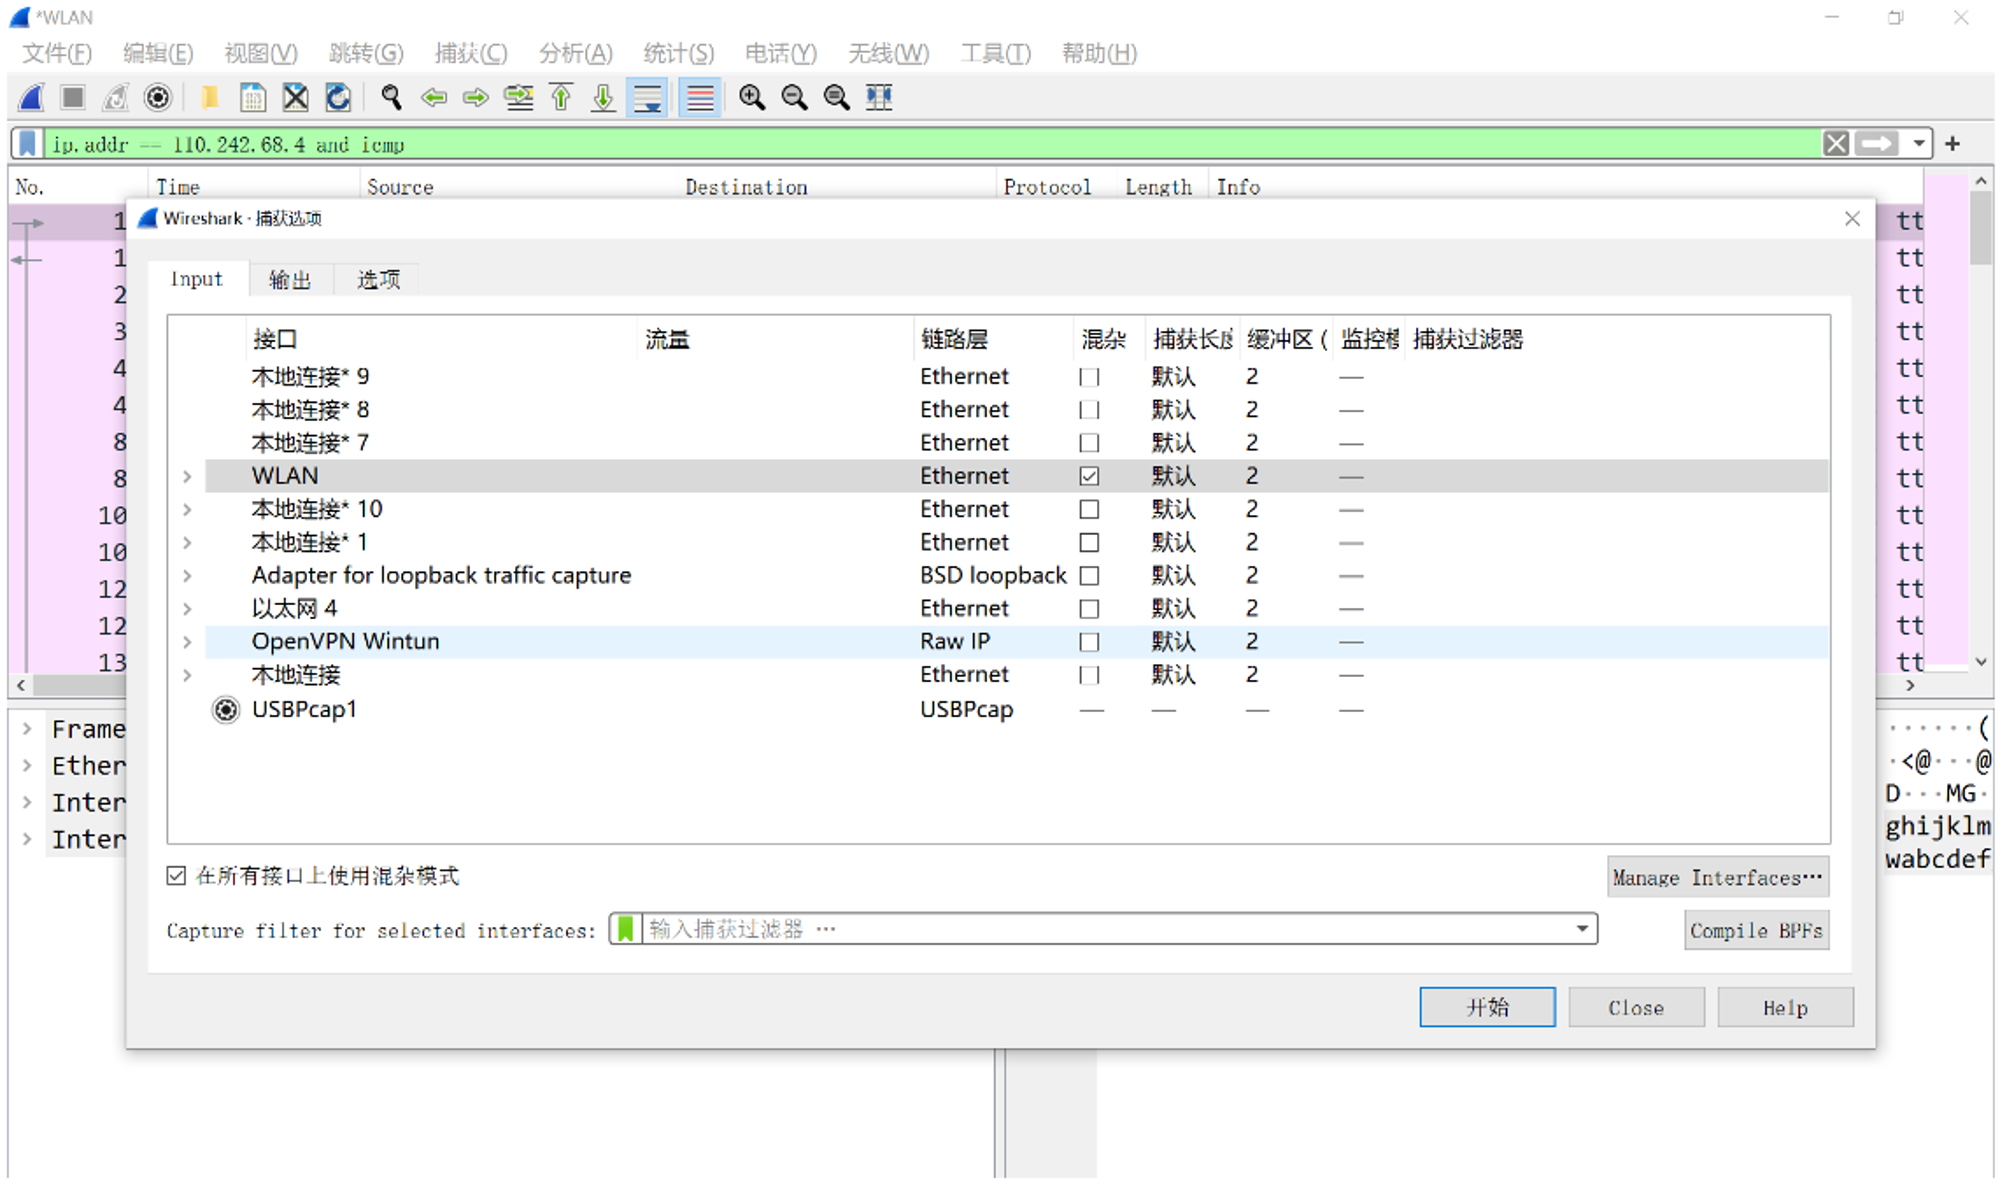Click in the display filter text field
This screenshot has height=1192, width=2000.
[x=930, y=144]
